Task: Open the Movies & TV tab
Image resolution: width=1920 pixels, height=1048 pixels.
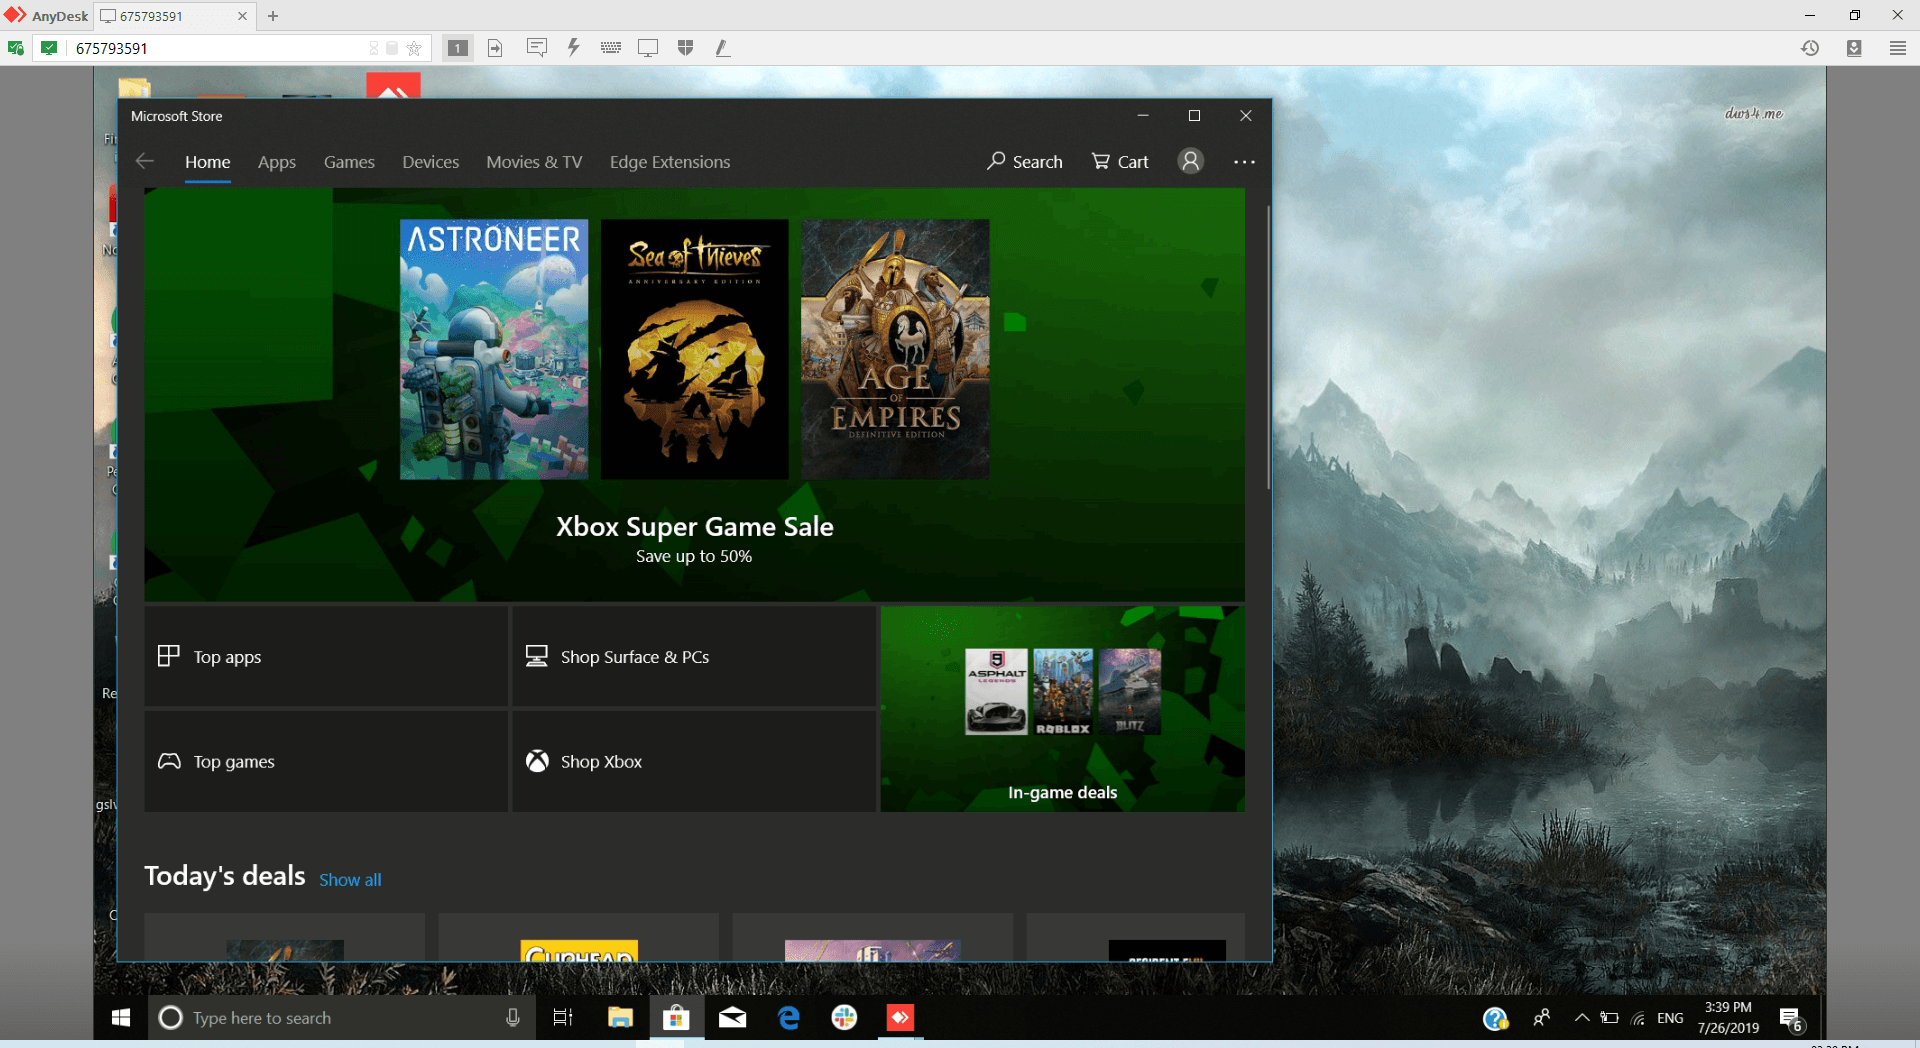Action: point(534,162)
